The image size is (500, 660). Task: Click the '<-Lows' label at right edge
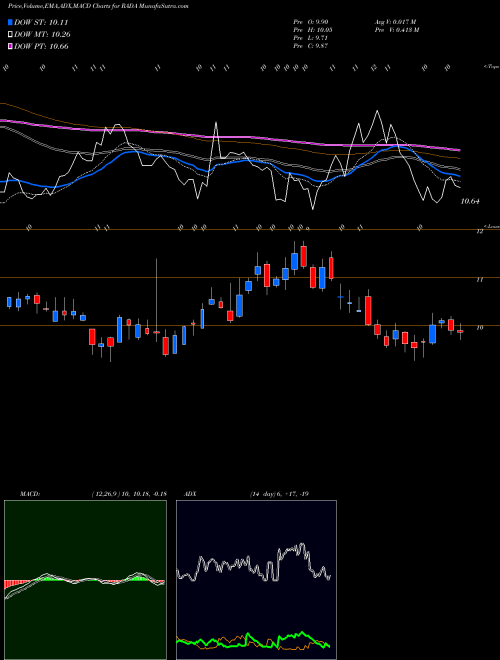click(491, 226)
